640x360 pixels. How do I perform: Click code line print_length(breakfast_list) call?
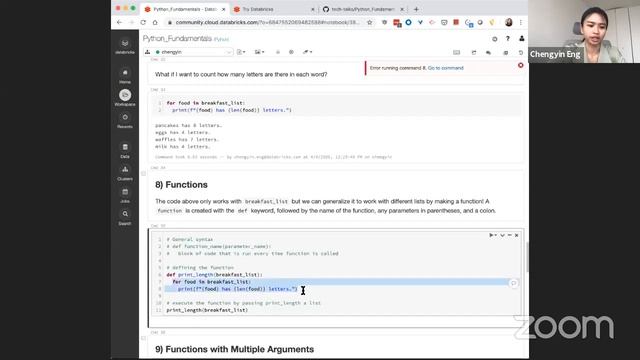pos(207,310)
